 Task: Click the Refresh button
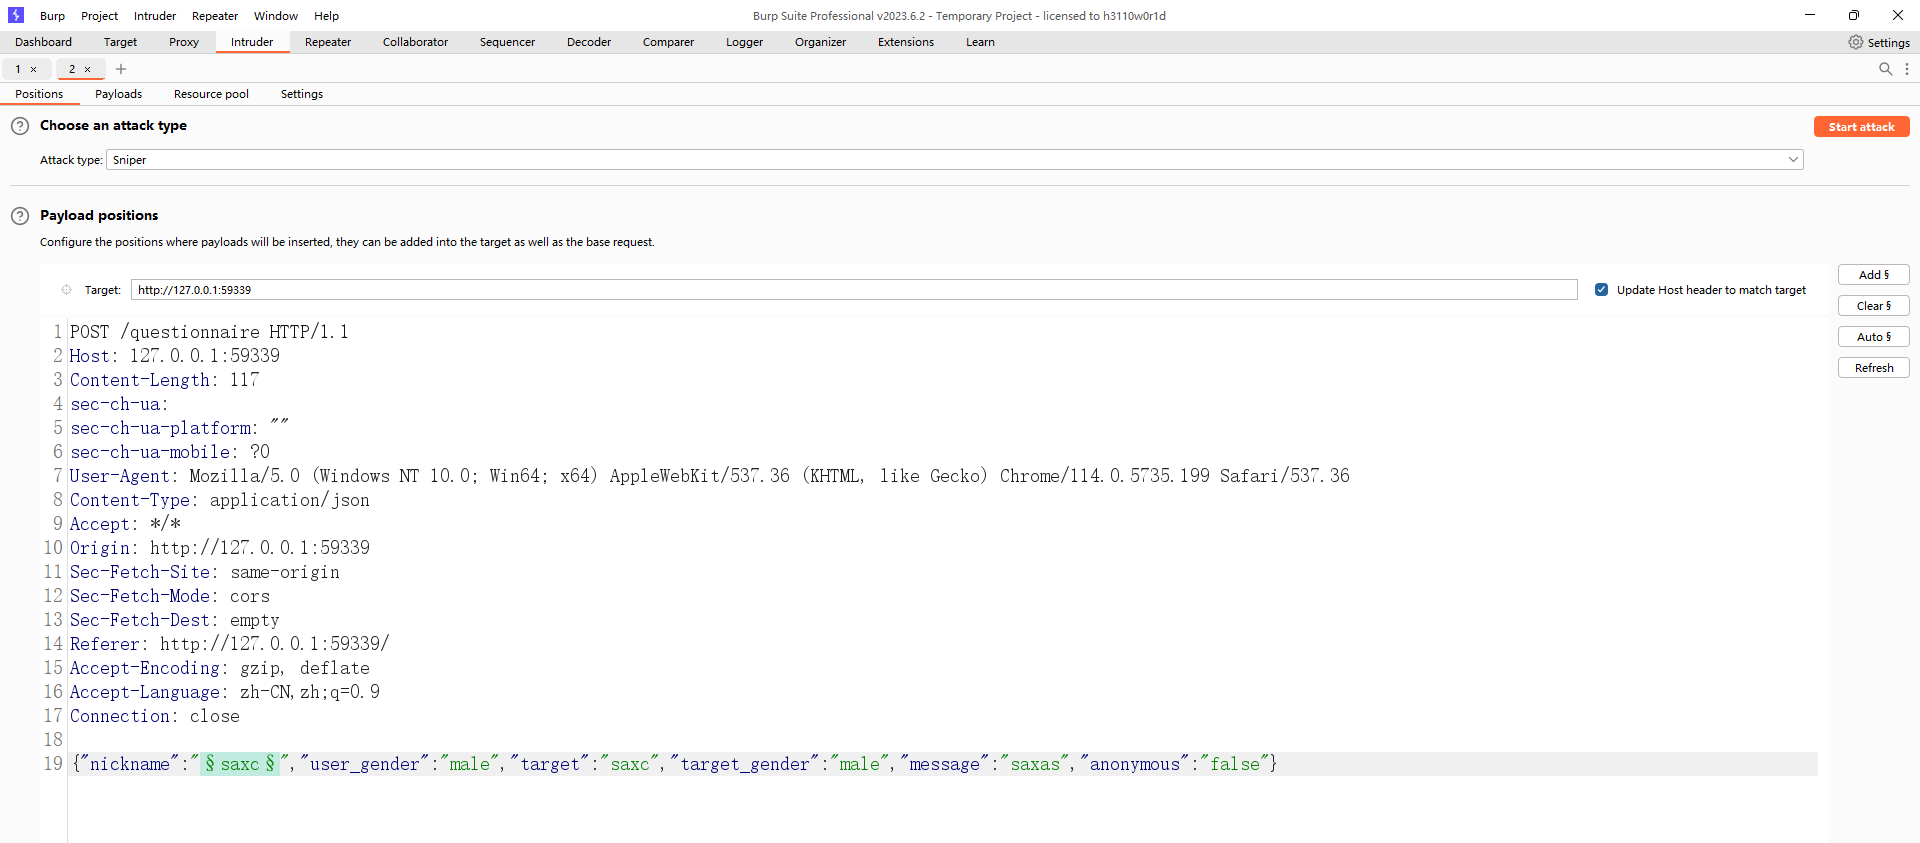tap(1873, 368)
